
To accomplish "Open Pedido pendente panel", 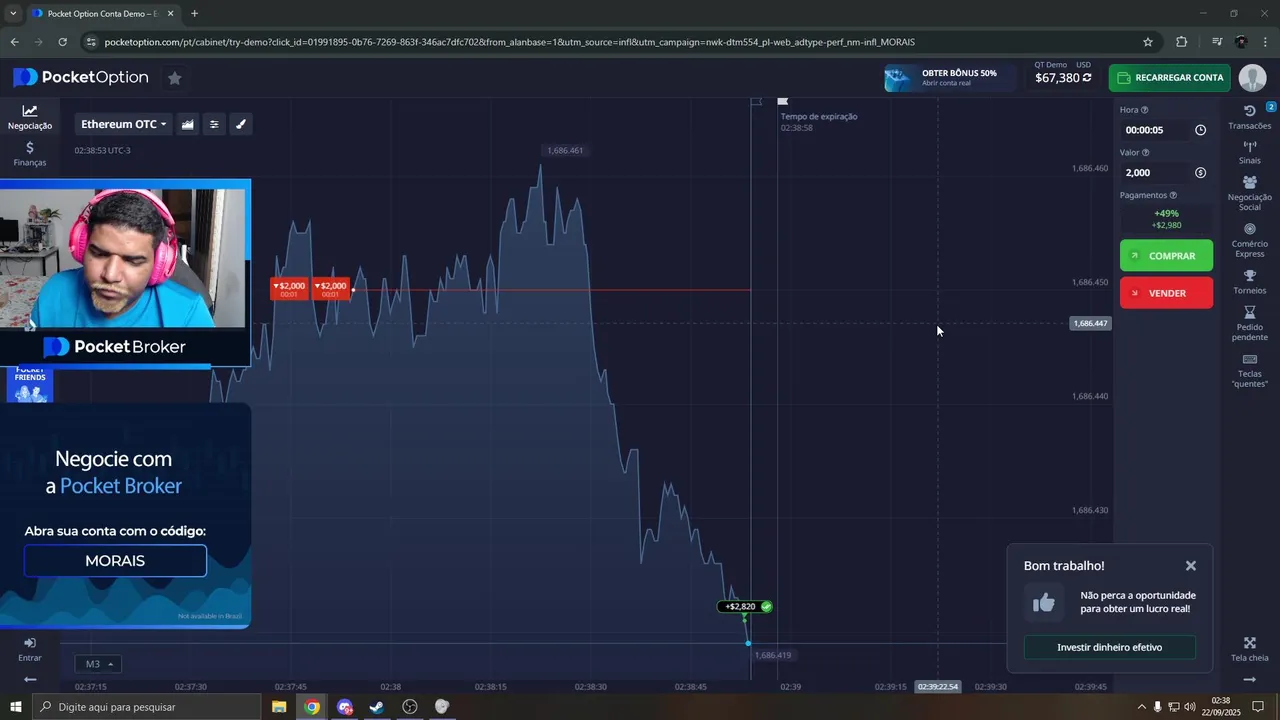I will point(1250,324).
